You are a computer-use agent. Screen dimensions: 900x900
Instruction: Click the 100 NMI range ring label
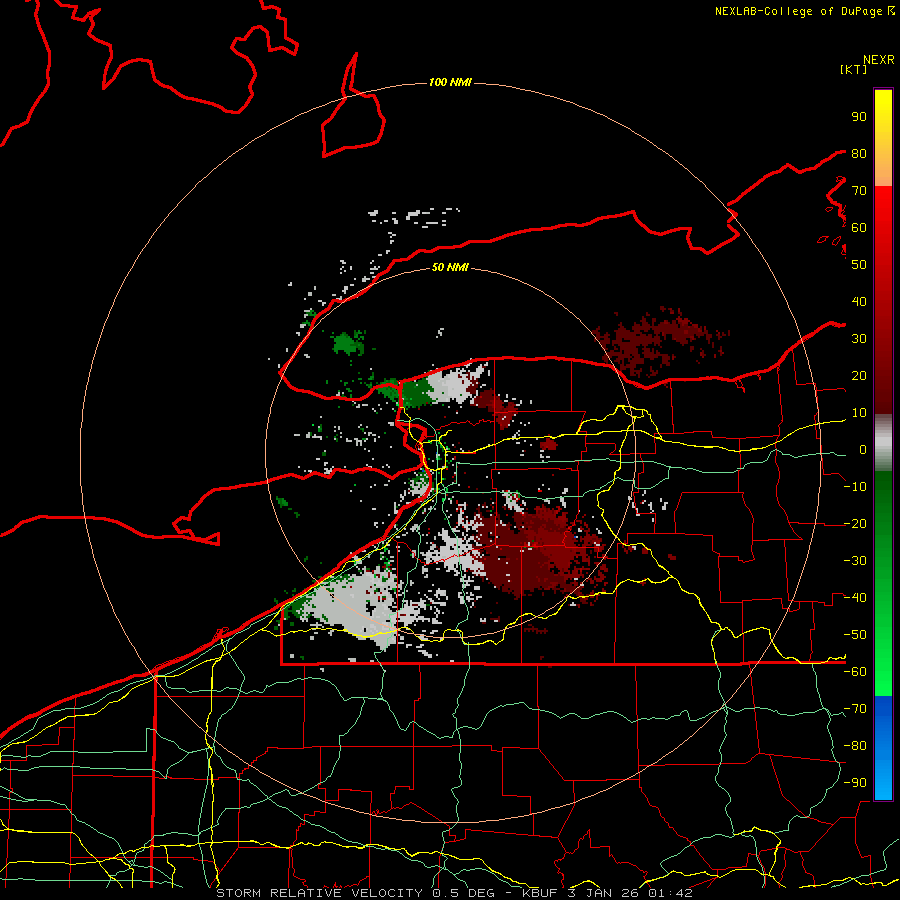[450, 82]
